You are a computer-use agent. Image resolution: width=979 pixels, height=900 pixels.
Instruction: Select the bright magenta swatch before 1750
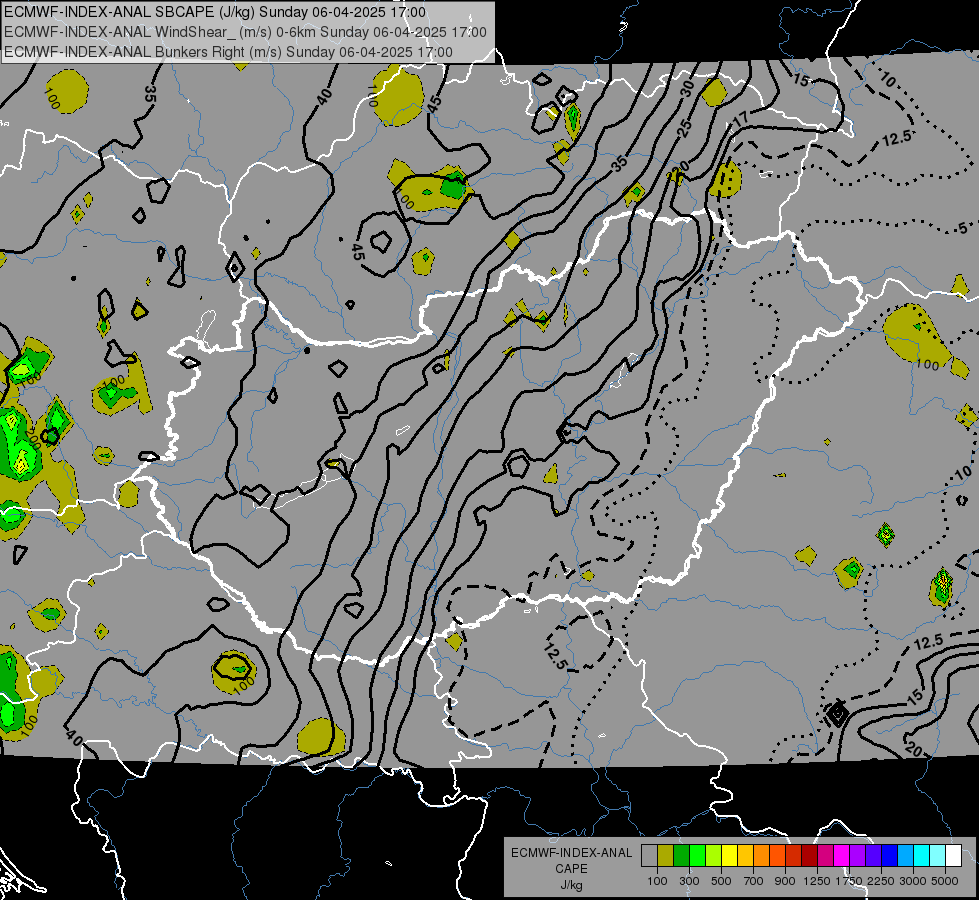pyautogui.click(x=842, y=855)
